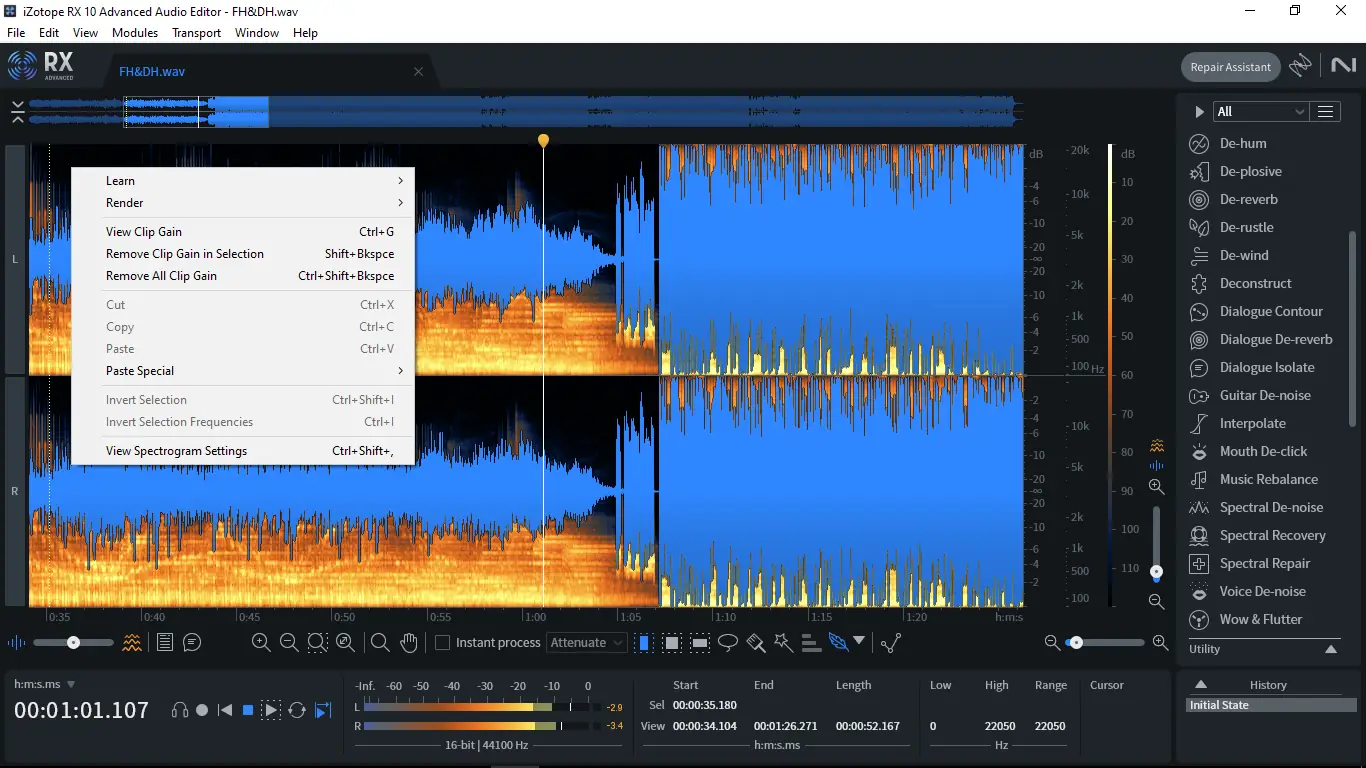This screenshot has width=1366, height=768.
Task: Click the headphones monitor icon
Action: 180,710
